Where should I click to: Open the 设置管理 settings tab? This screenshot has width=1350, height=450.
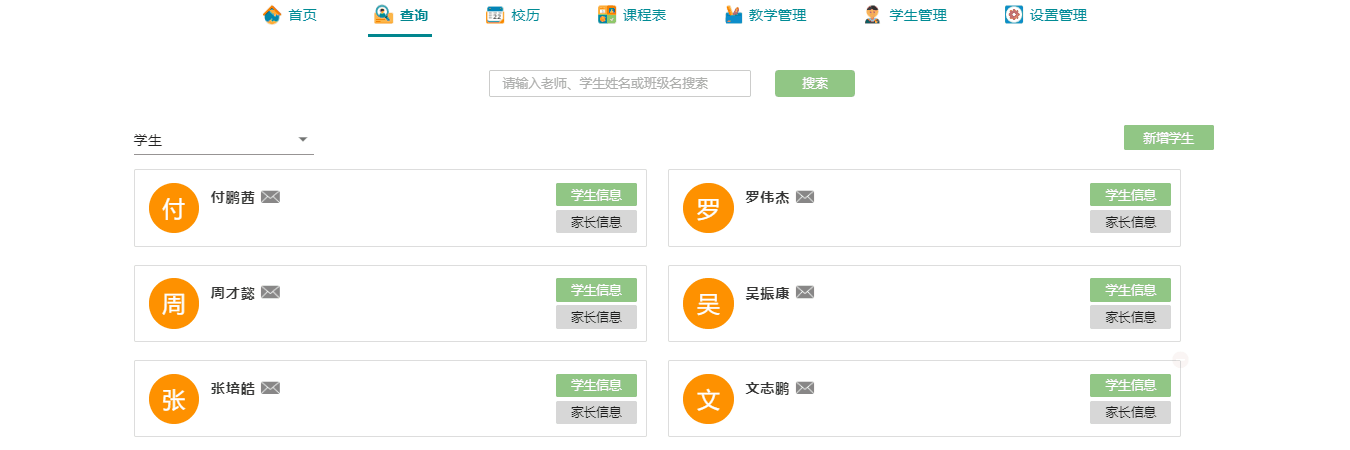(1046, 15)
